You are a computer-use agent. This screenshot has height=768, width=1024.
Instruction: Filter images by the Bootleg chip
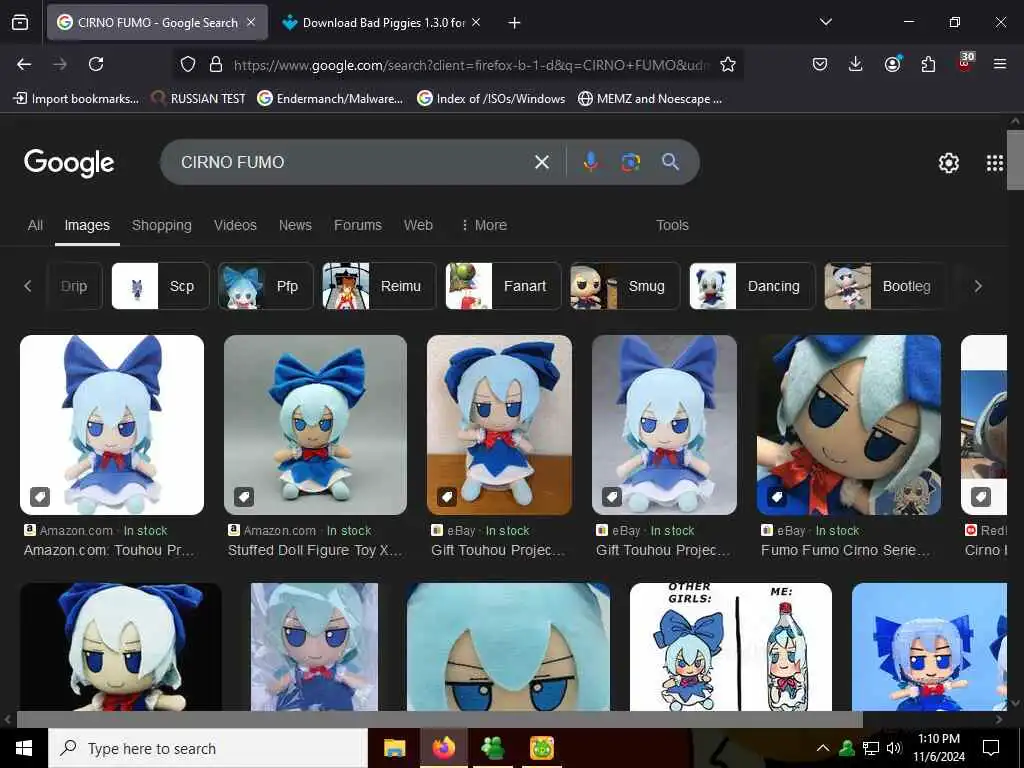(885, 286)
